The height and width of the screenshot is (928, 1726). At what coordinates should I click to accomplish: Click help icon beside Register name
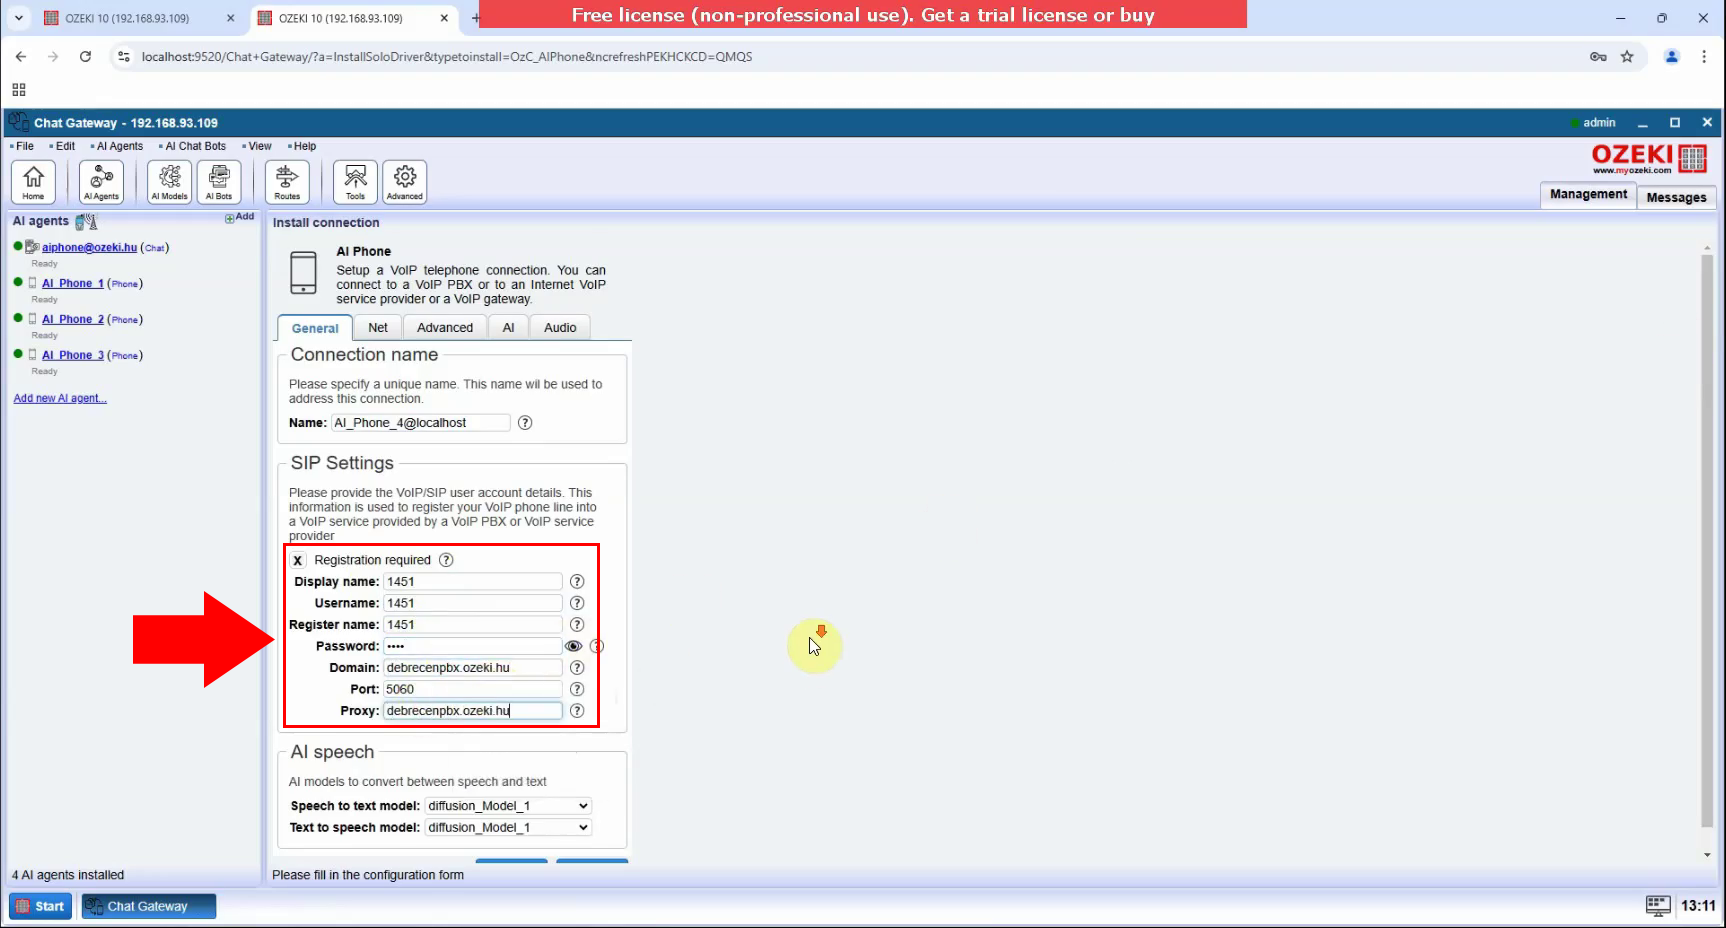click(x=577, y=625)
